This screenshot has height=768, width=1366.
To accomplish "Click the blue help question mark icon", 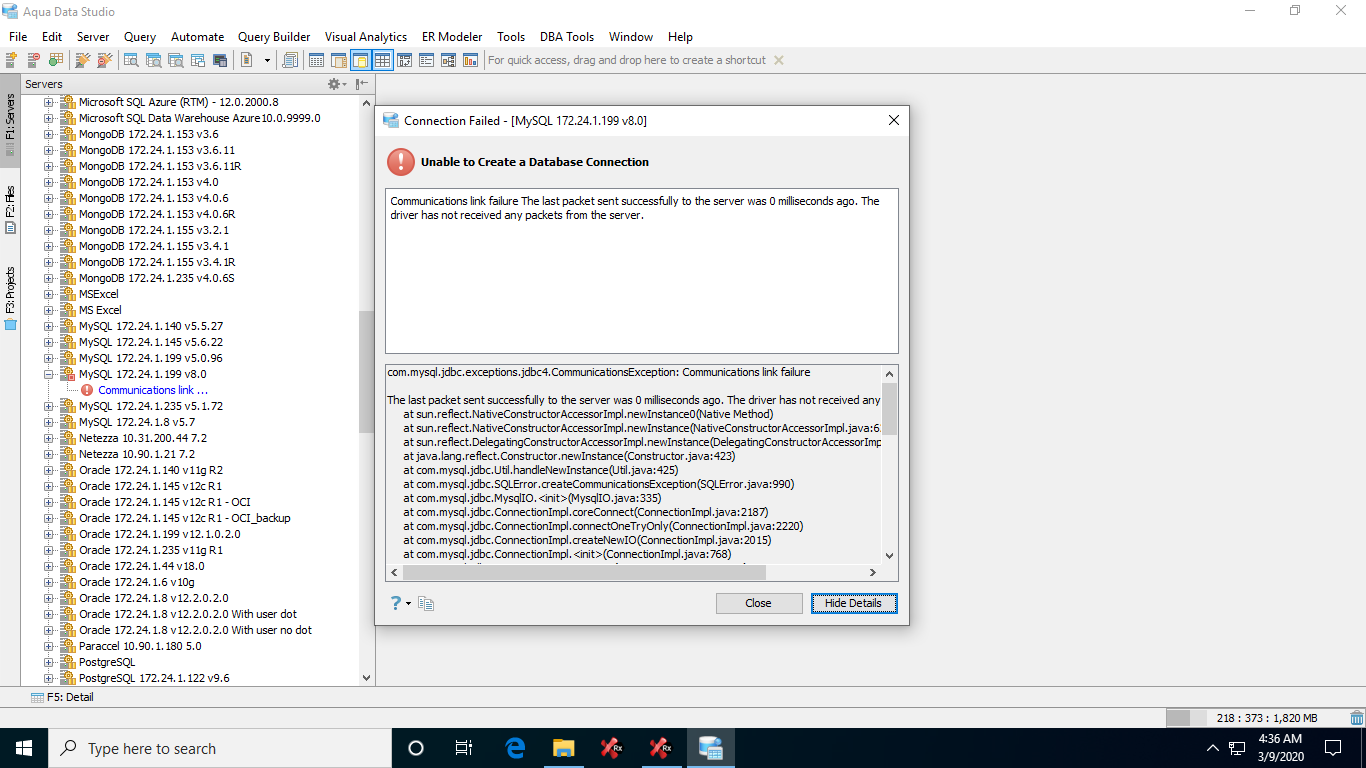I will point(396,603).
